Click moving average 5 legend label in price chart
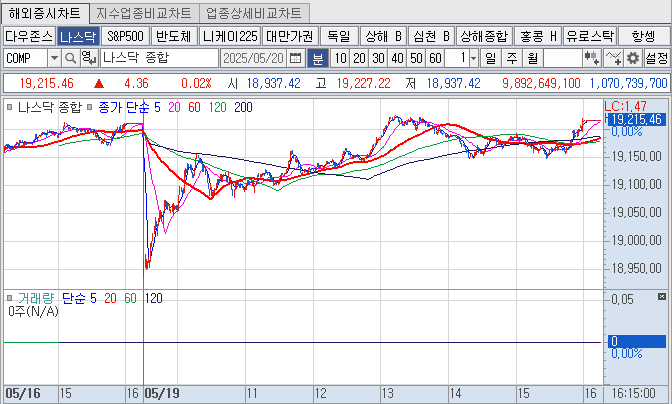Screen dimensions: 672x404 coord(157,107)
